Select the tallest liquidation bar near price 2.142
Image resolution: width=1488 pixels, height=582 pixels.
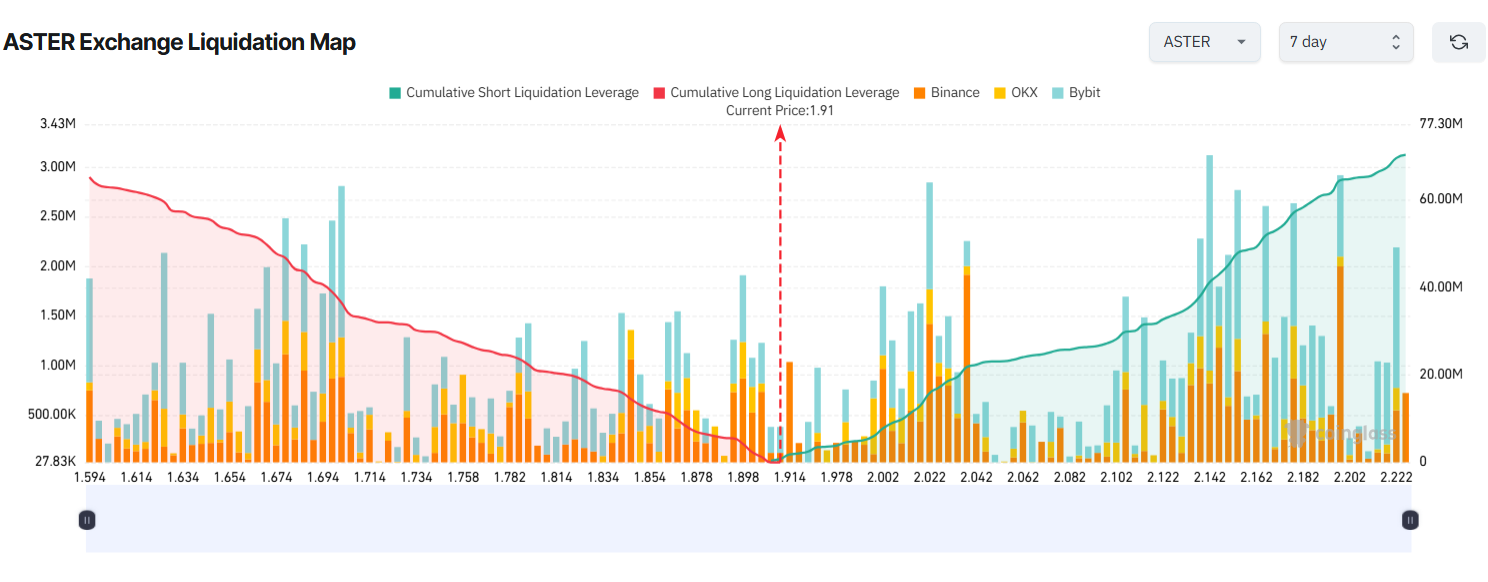click(1208, 300)
